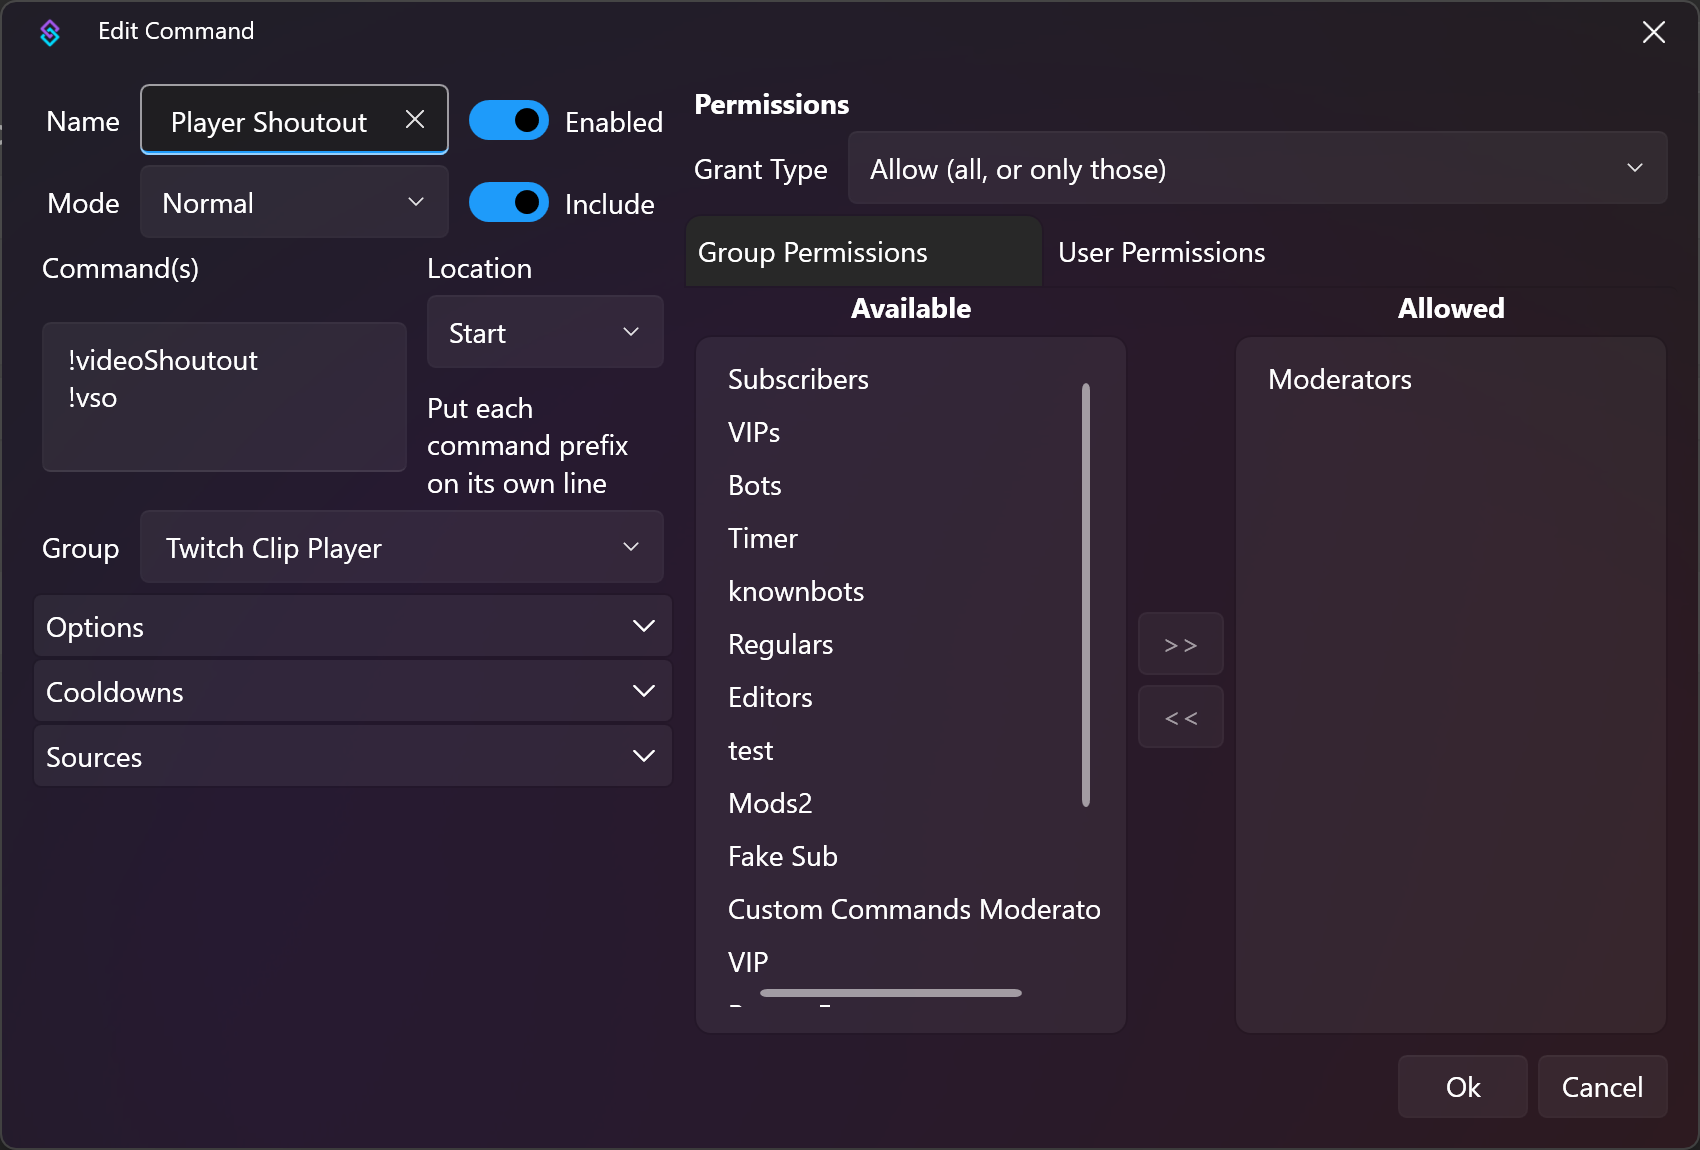The height and width of the screenshot is (1150, 1700).
Task: Select Subscribers in the Available list
Action: pyautogui.click(x=798, y=379)
